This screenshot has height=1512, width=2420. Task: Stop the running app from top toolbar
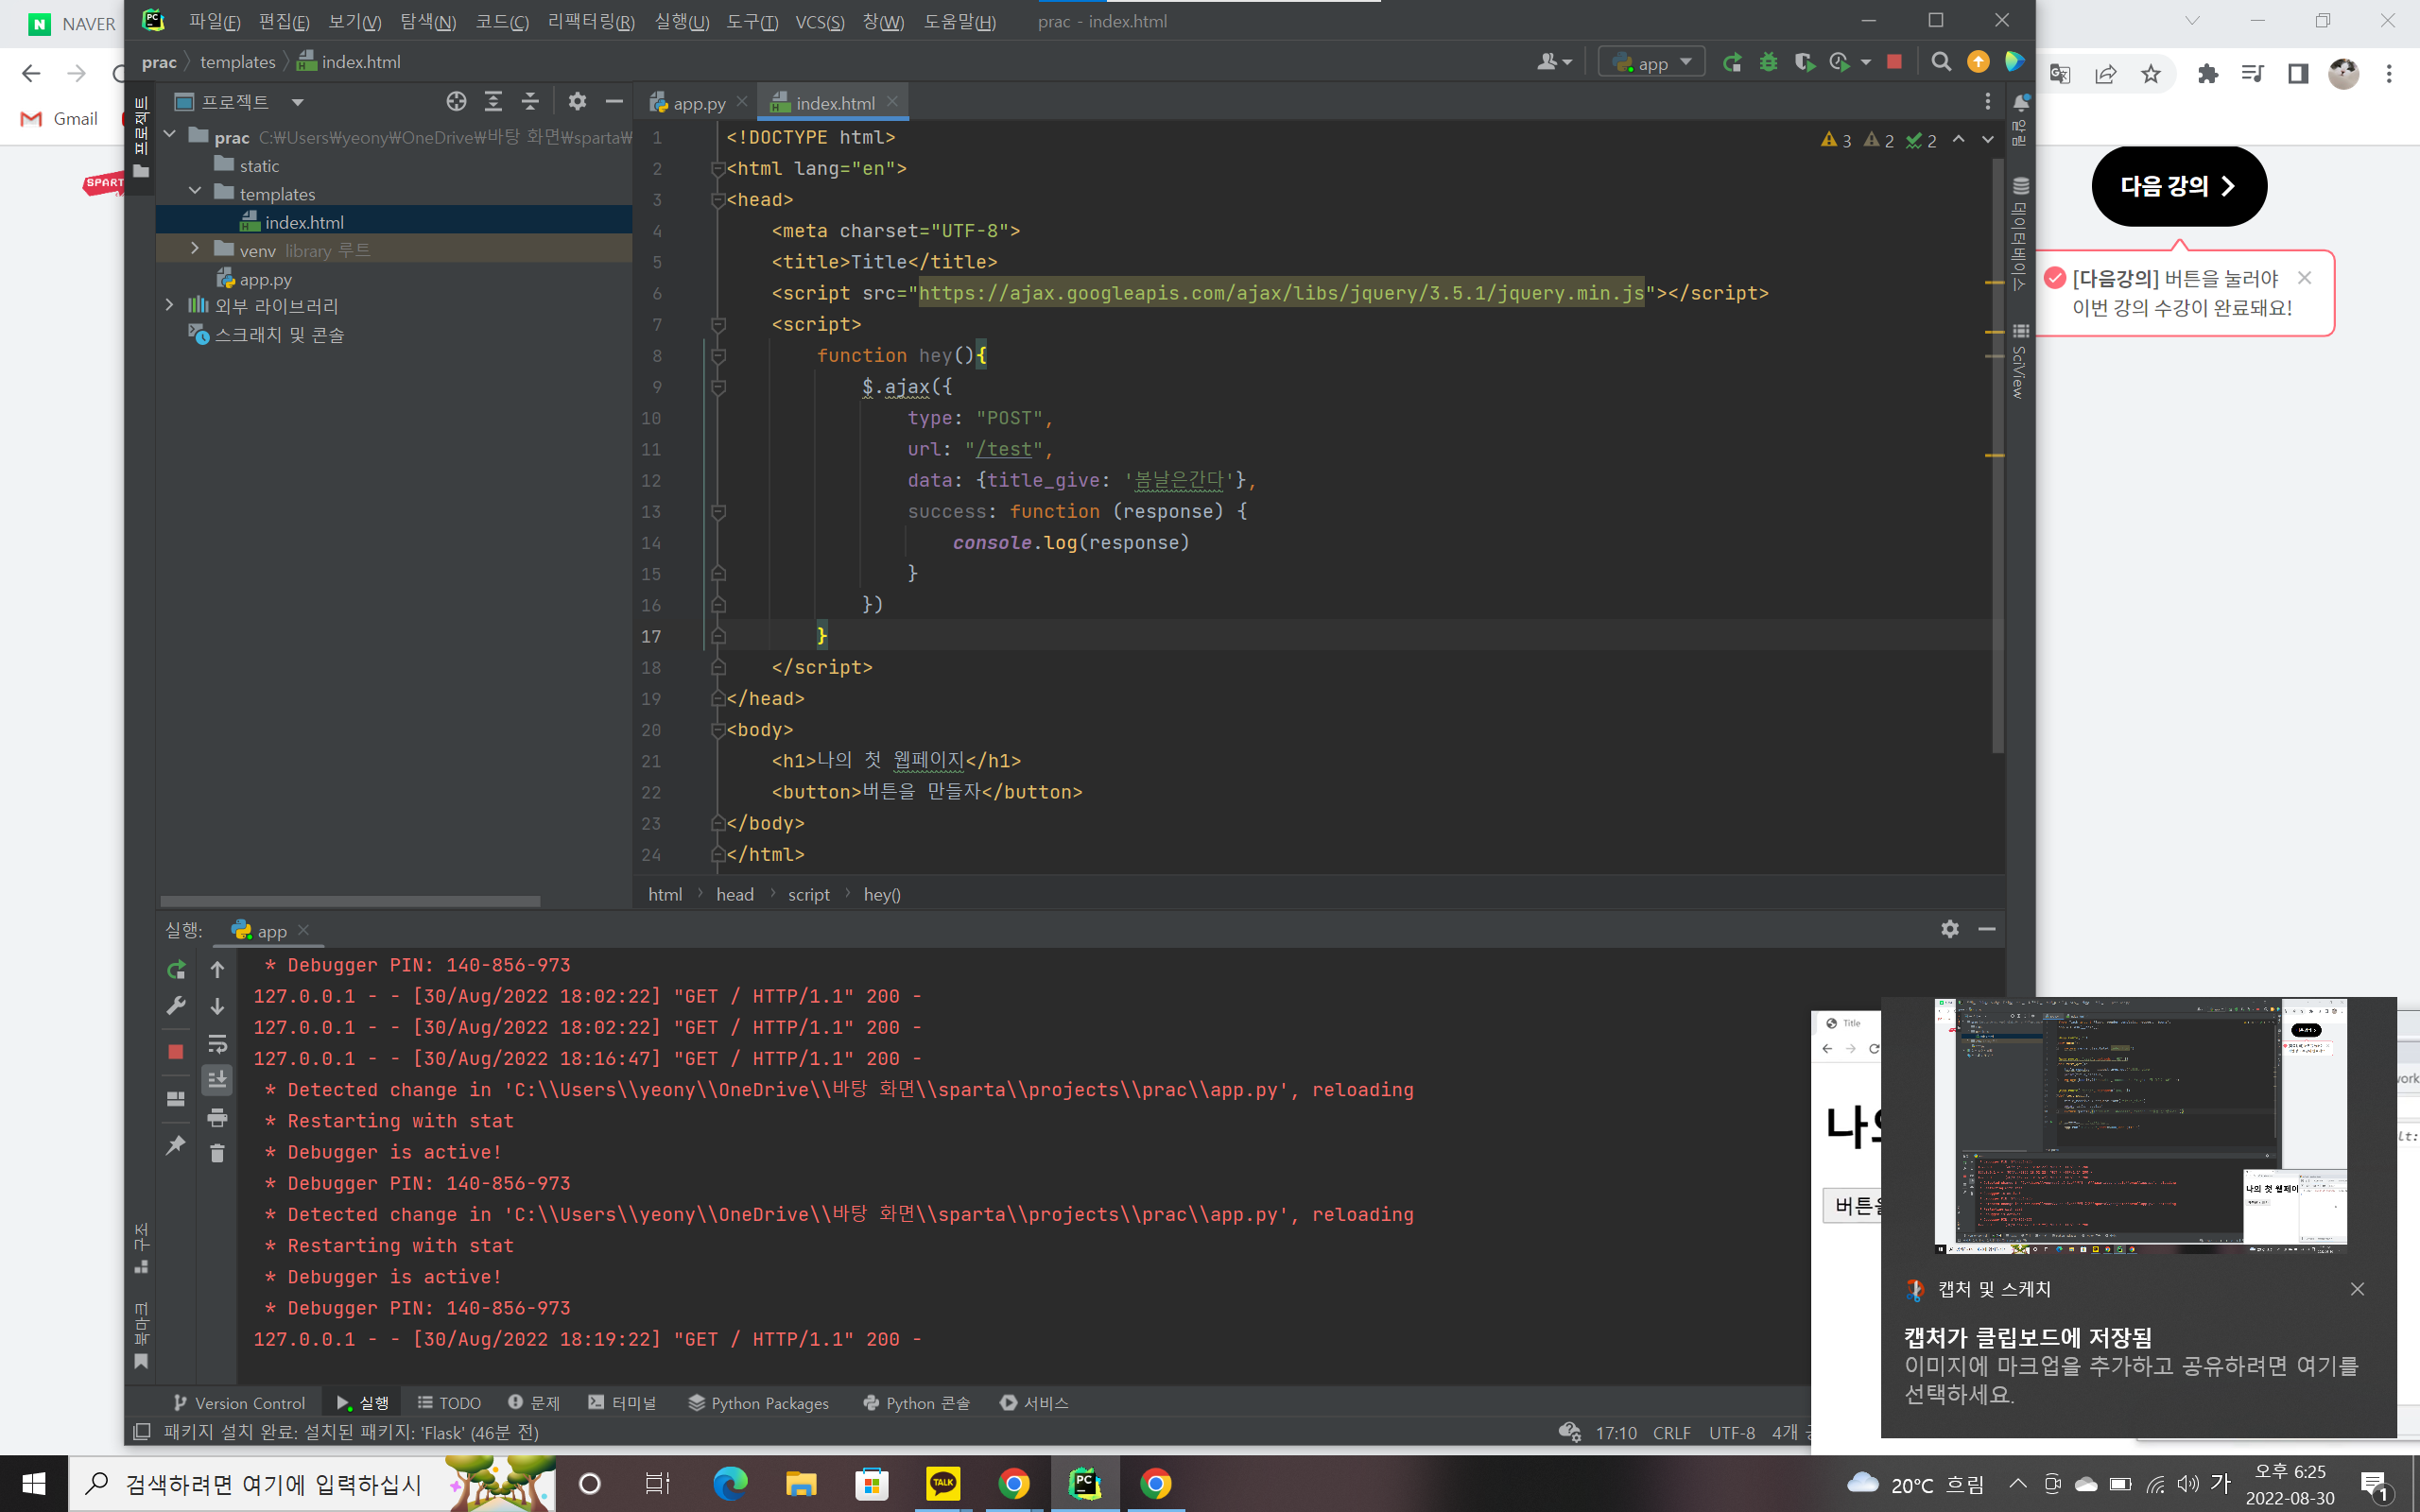(1894, 62)
